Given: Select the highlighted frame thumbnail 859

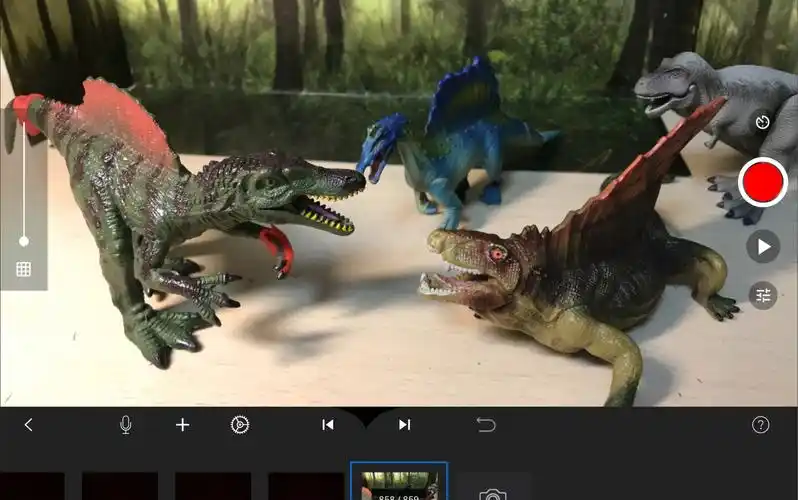Looking at the screenshot, I should tap(399, 482).
